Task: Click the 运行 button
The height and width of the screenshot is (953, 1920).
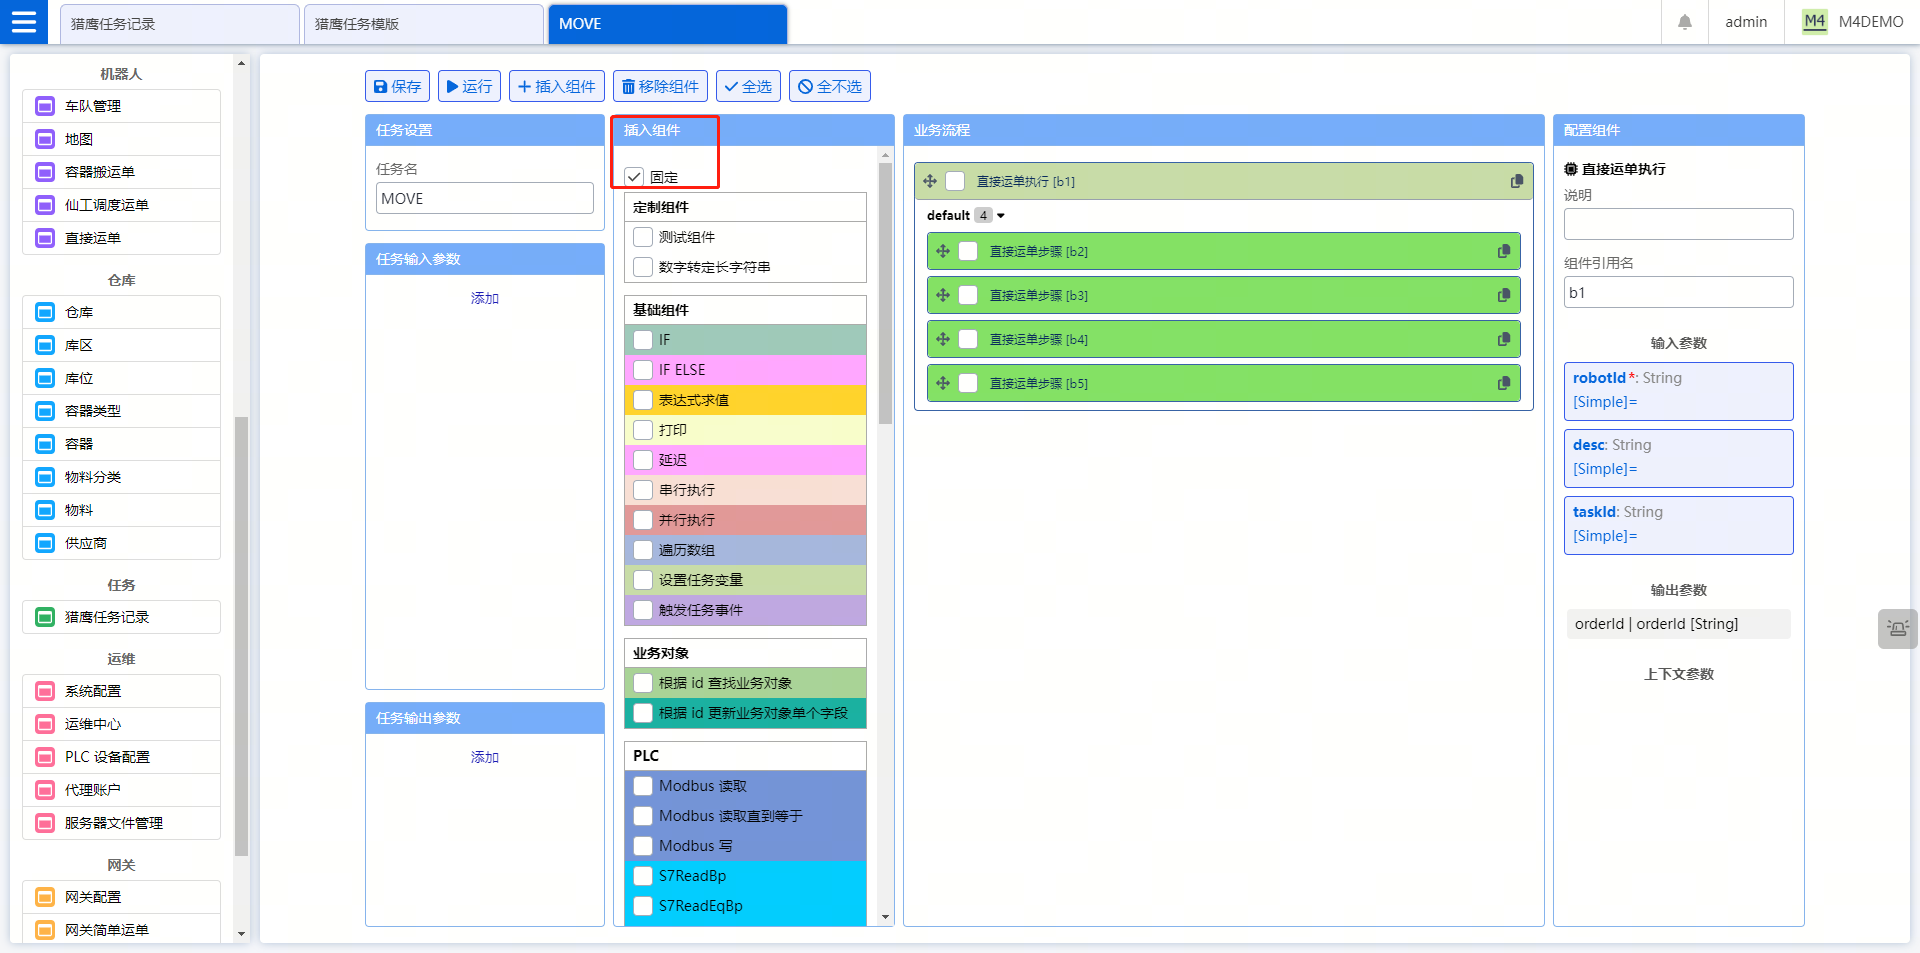Action: point(469,86)
